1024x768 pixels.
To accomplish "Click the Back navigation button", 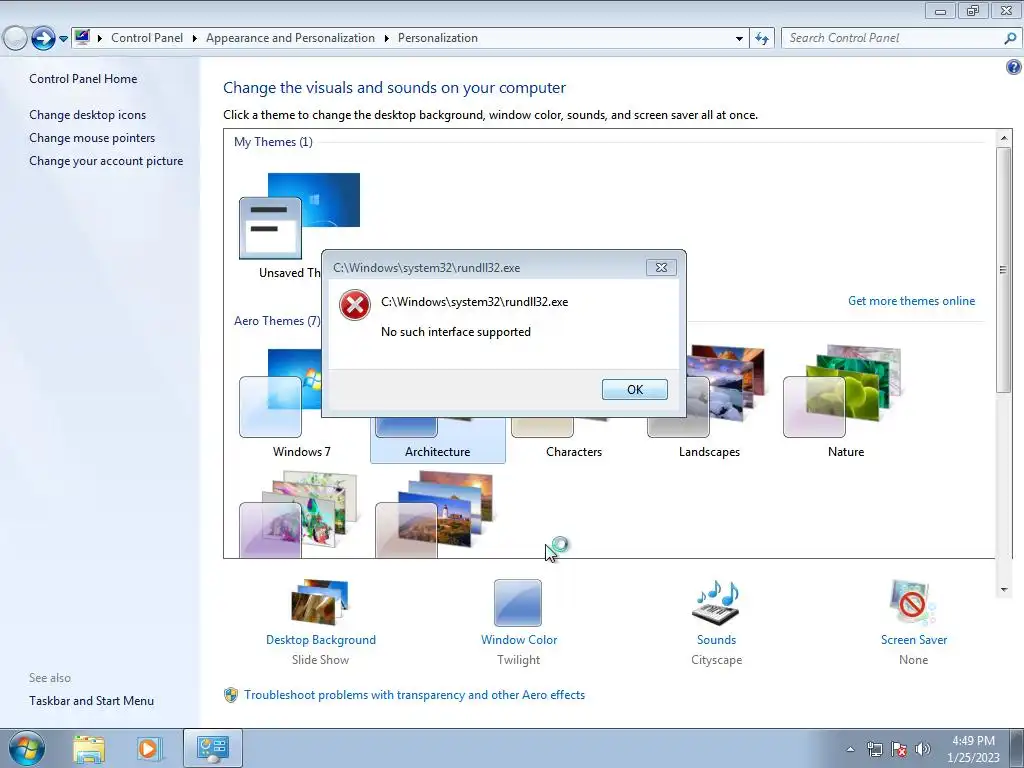I will 14,38.
